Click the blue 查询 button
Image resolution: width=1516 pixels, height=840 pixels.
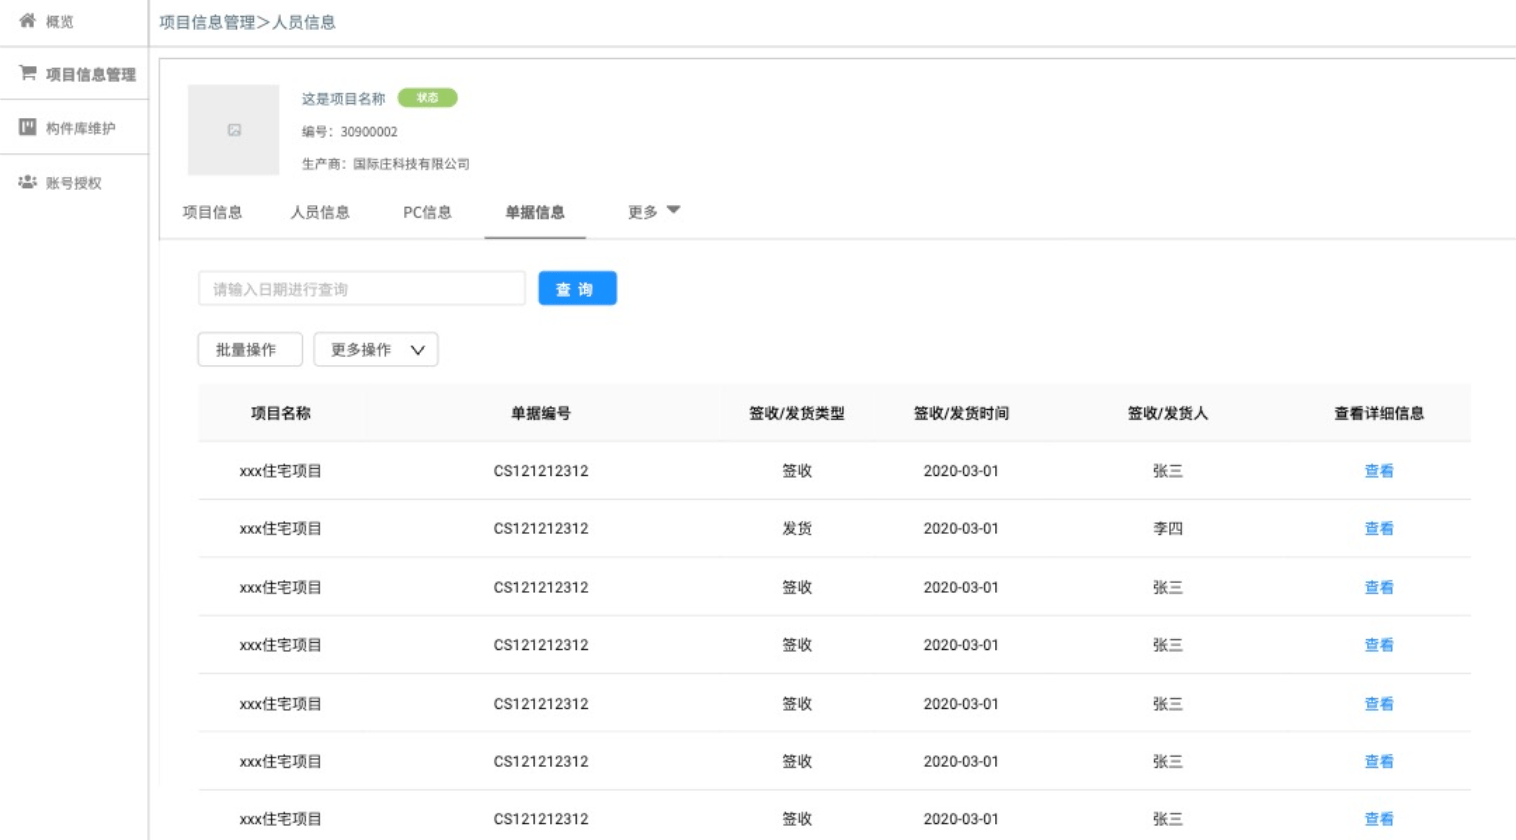(577, 289)
